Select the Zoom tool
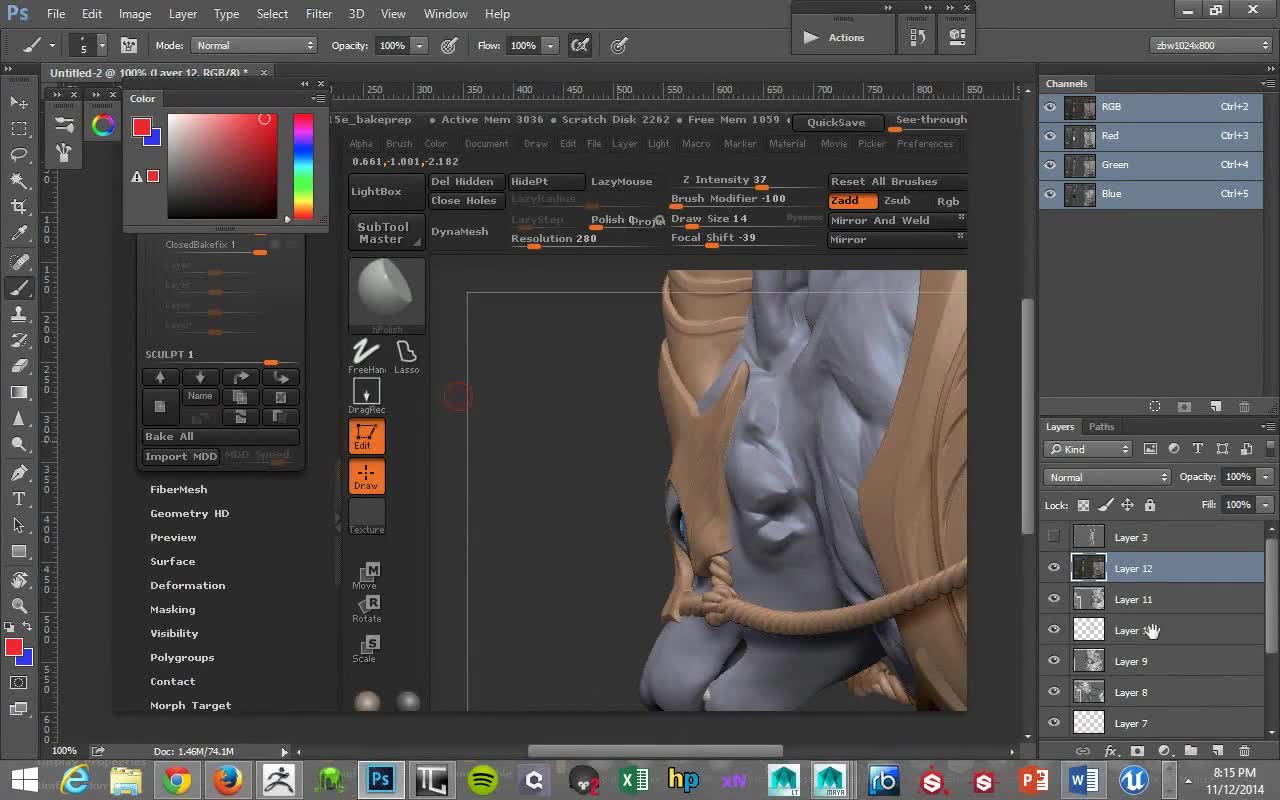The height and width of the screenshot is (800, 1280). point(19,606)
